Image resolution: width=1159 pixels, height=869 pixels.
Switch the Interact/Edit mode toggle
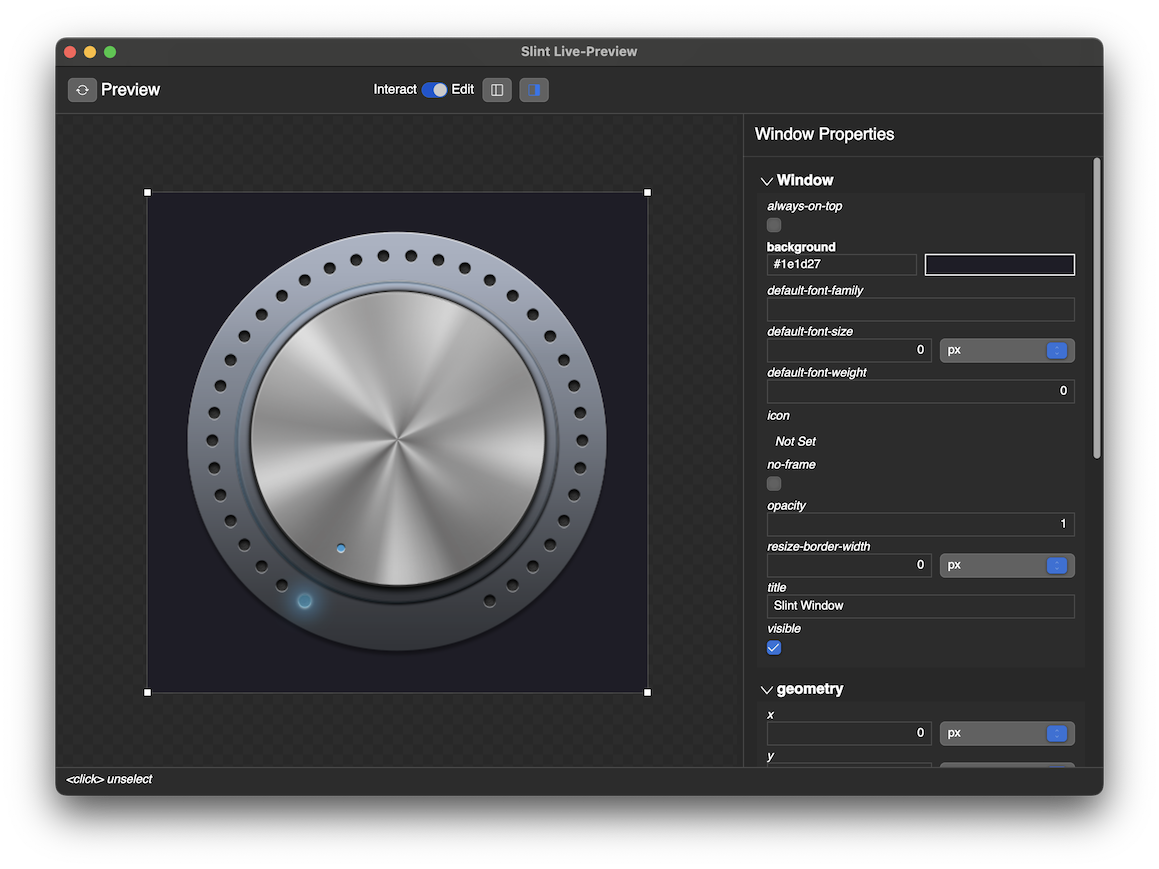(434, 90)
